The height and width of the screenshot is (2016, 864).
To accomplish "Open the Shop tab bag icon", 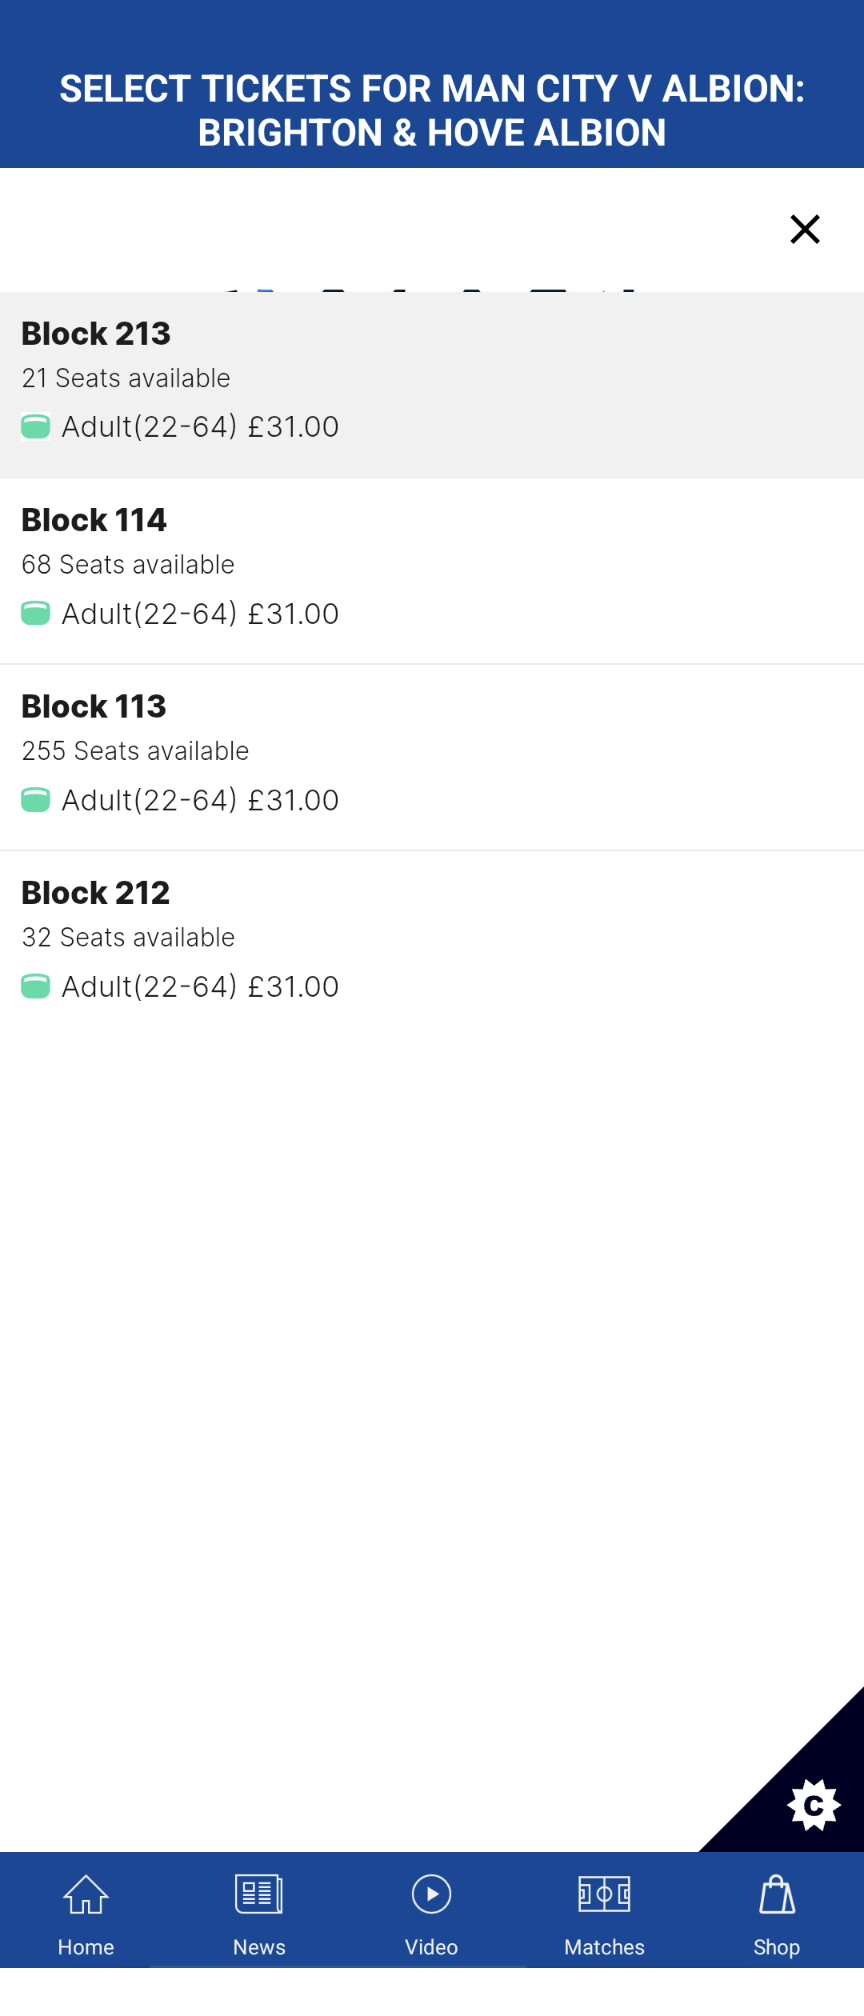I will (x=777, y=1894).
